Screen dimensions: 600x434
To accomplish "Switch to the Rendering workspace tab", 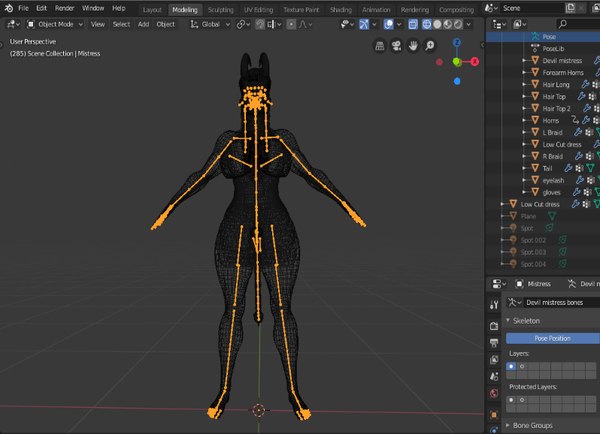I will pyautogui.click(x=415, y=10).
